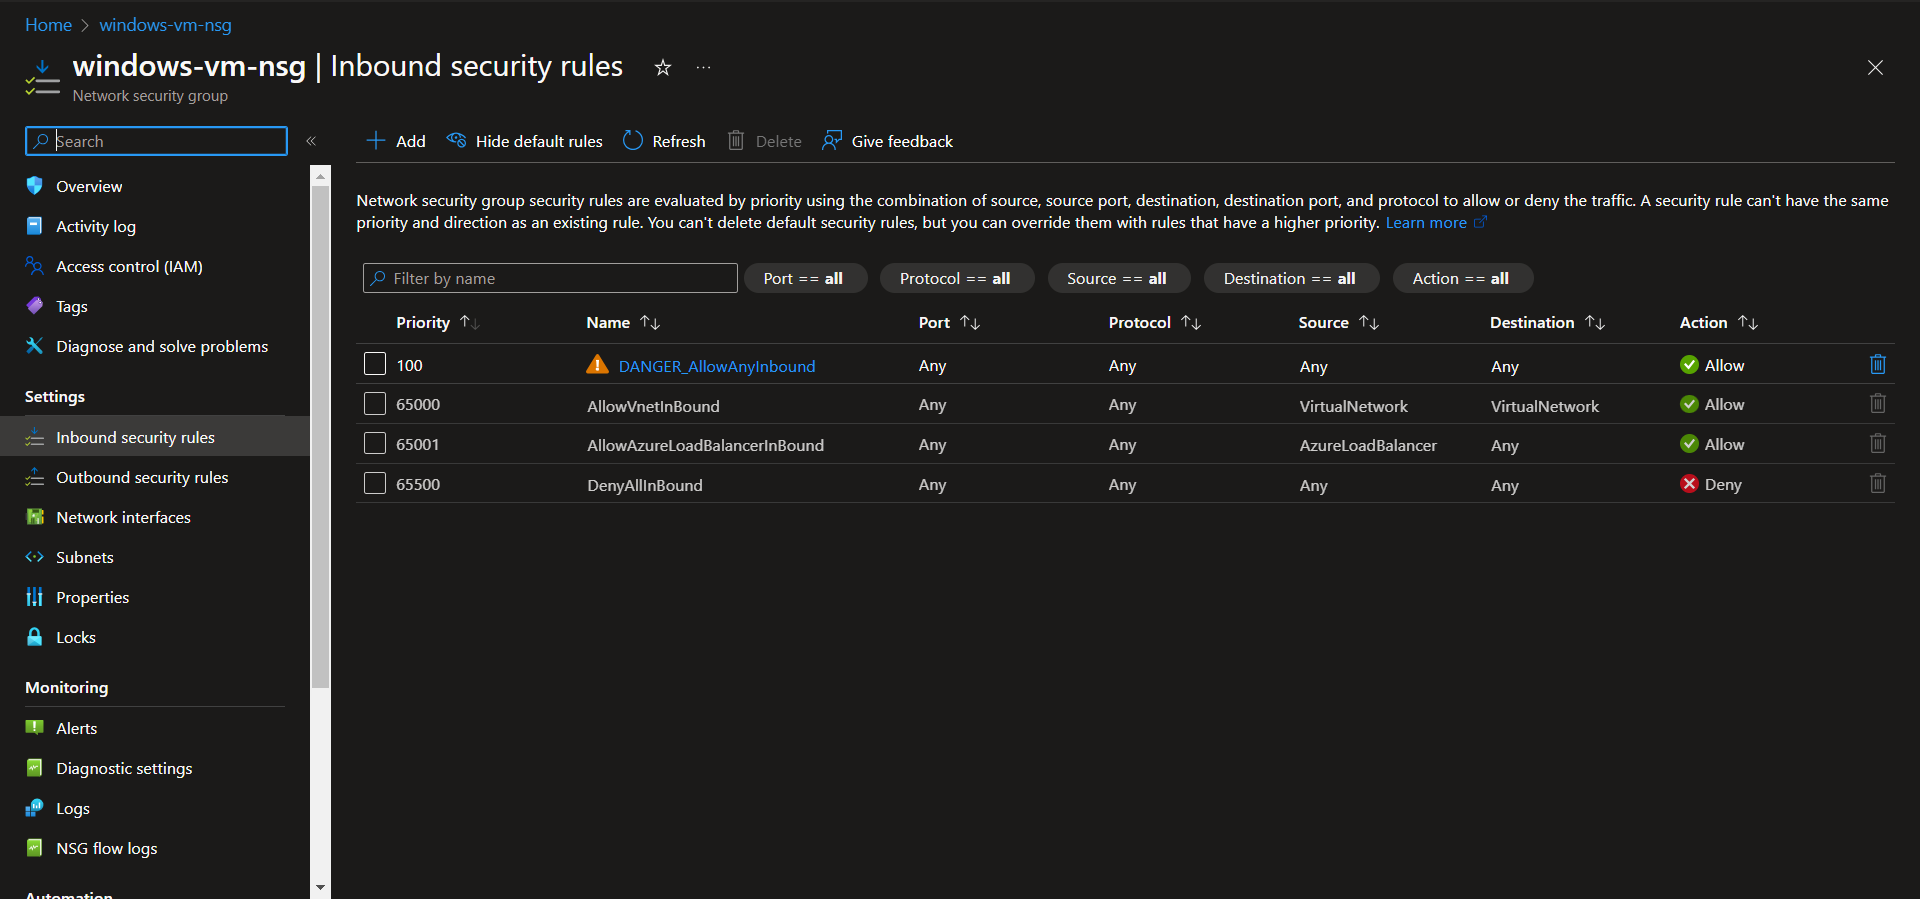Click the NSG flow logs icon

(35, 848)
